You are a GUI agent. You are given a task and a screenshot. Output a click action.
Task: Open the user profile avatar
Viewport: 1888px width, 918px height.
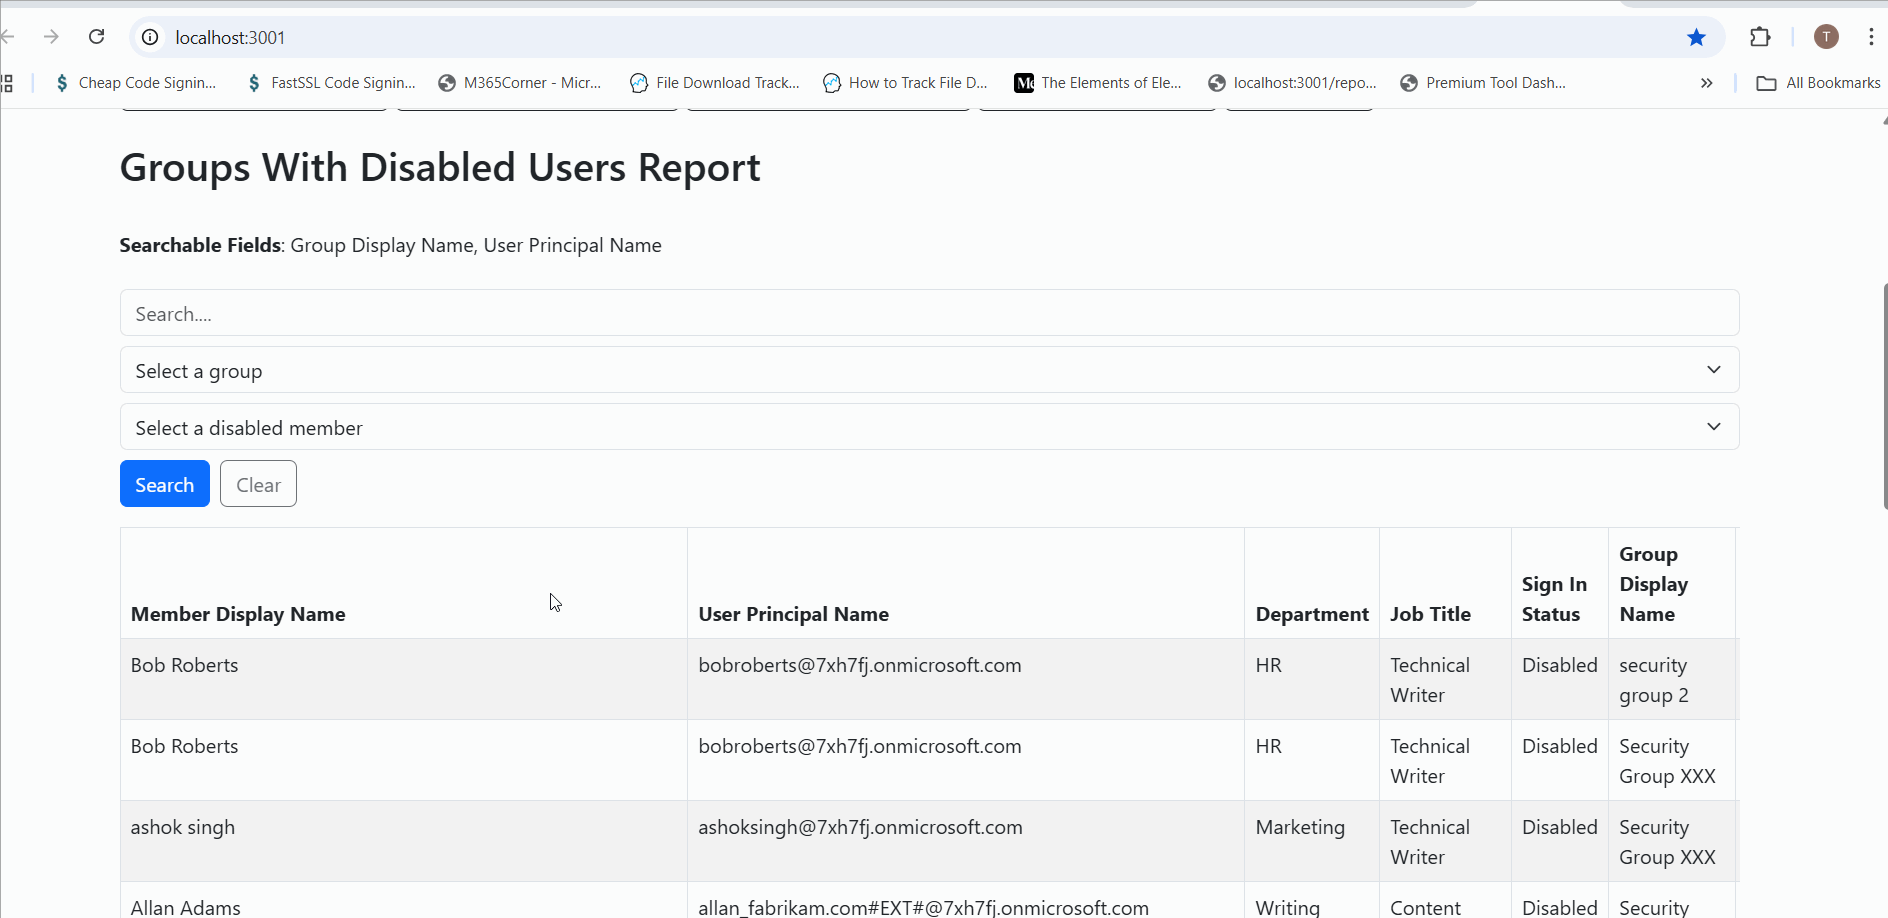point(1826,37)
